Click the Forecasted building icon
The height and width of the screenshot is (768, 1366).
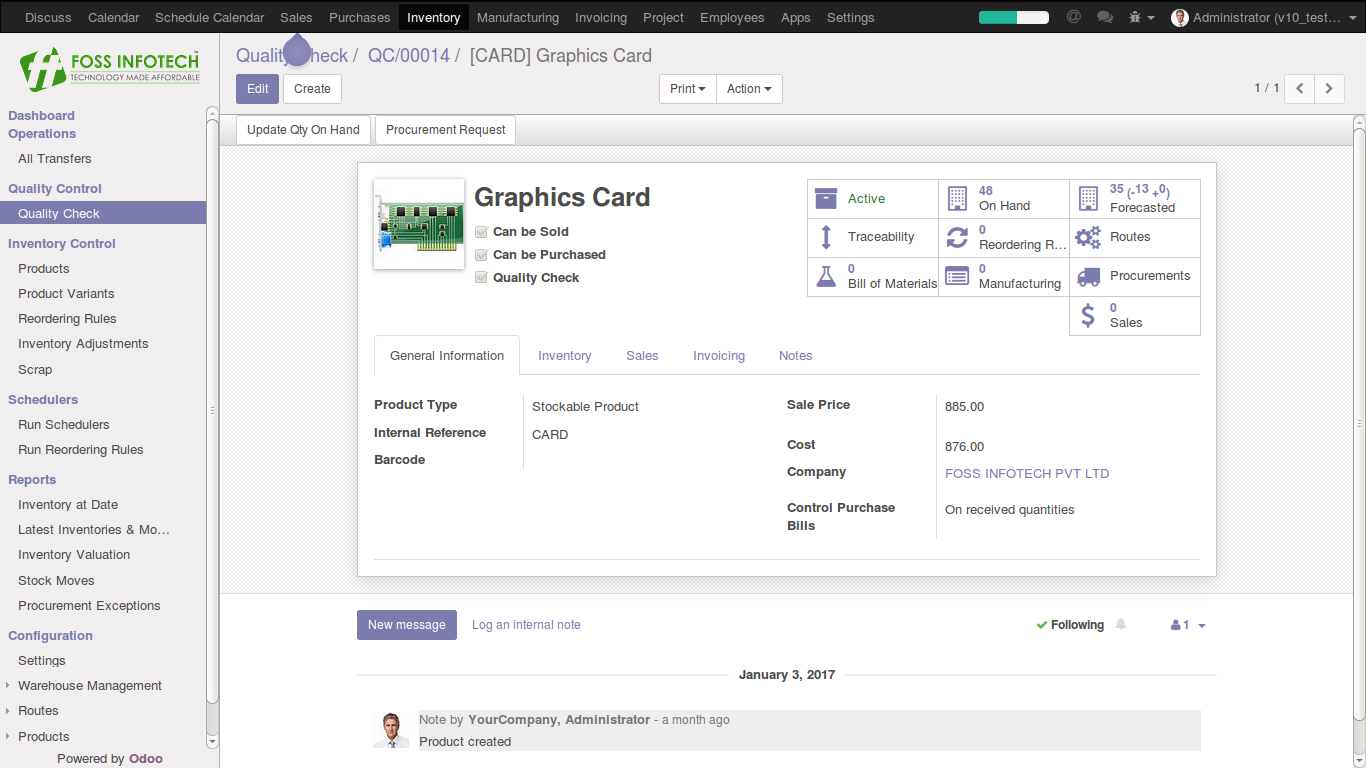(1088, 198)
